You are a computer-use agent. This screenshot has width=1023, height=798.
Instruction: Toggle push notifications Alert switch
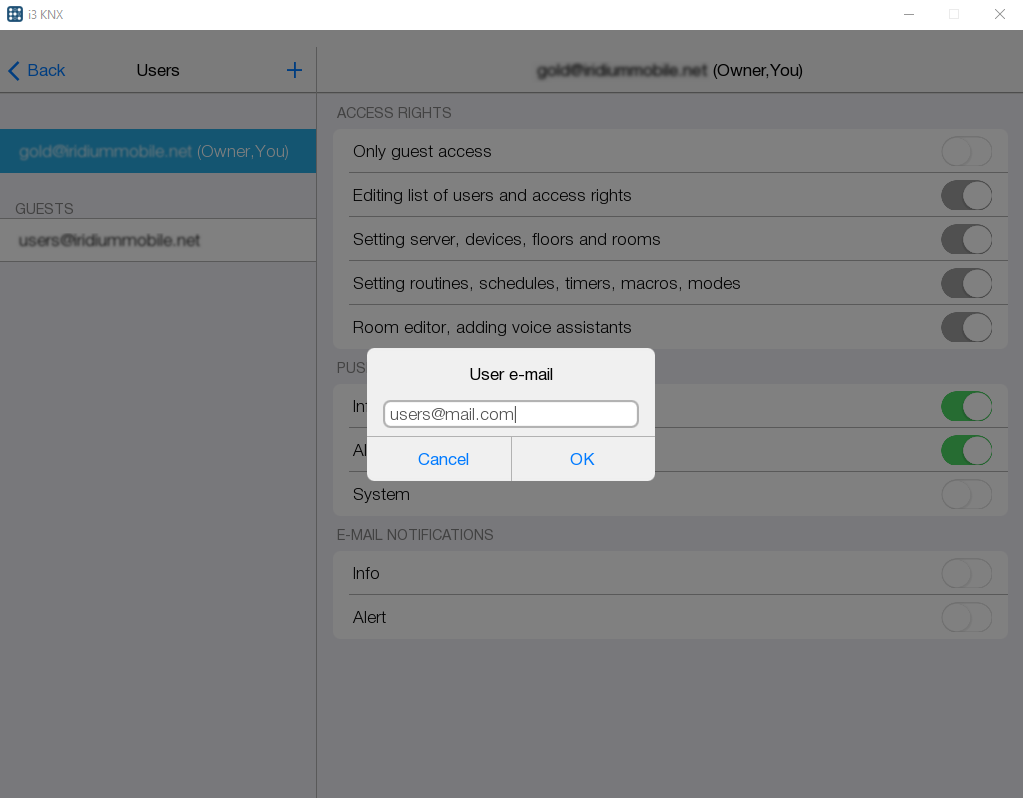point(966,451)
